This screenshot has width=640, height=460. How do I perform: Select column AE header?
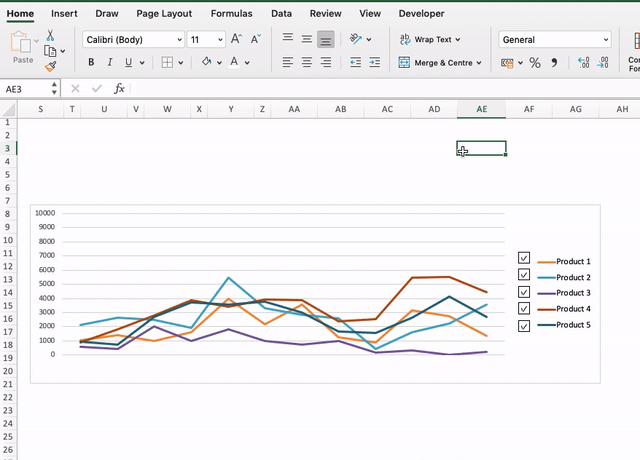[x=482, y=109]
